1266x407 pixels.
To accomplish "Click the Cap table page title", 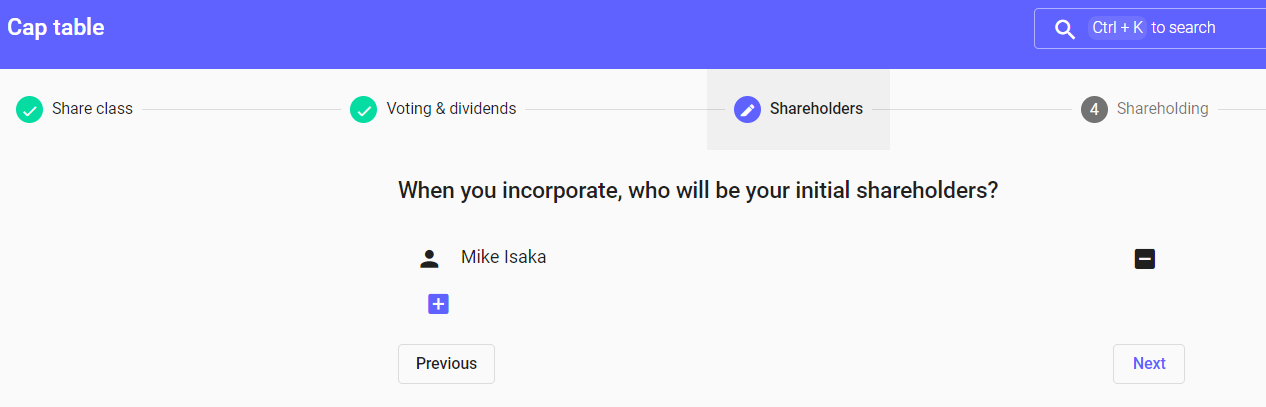I will tap(56, 27).
